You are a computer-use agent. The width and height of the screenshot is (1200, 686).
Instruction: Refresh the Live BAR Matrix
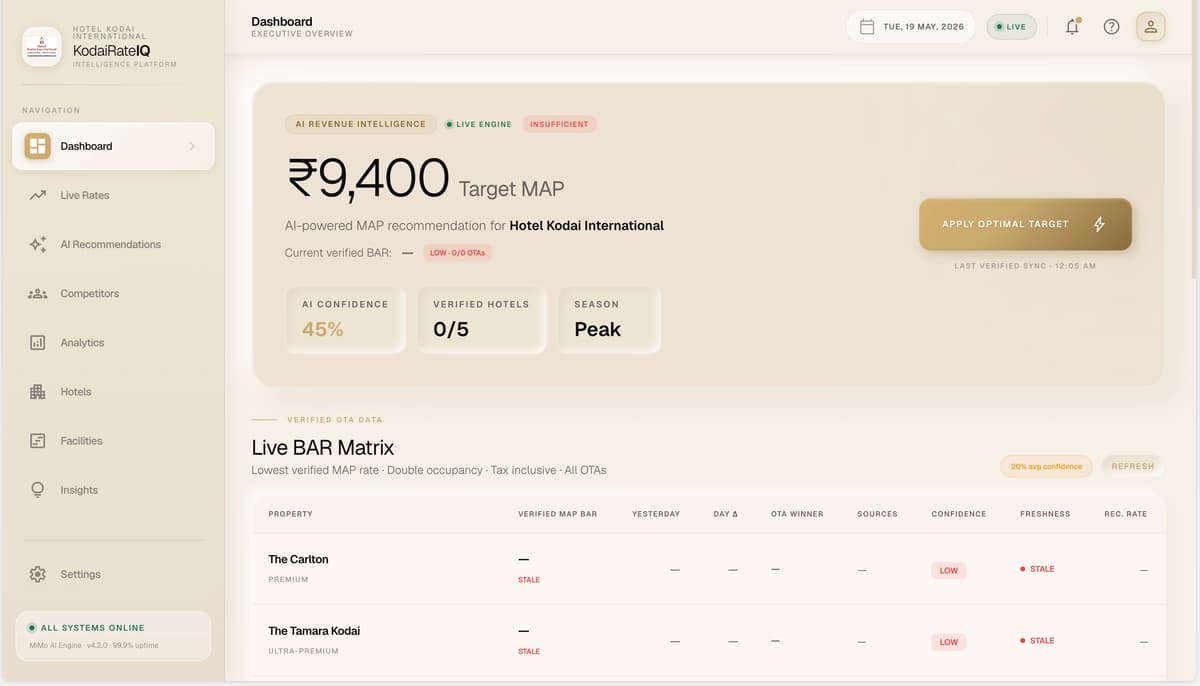pyautogui.click(x=1132, y=466)
